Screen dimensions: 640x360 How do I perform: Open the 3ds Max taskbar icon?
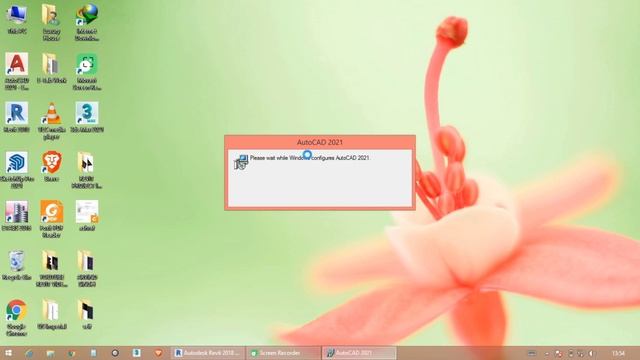[136, 353]
